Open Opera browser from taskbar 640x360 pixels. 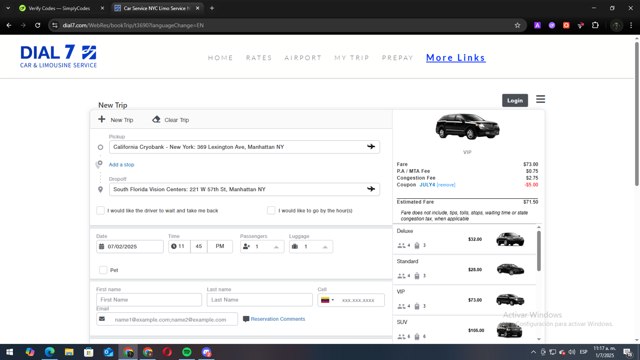167,352
